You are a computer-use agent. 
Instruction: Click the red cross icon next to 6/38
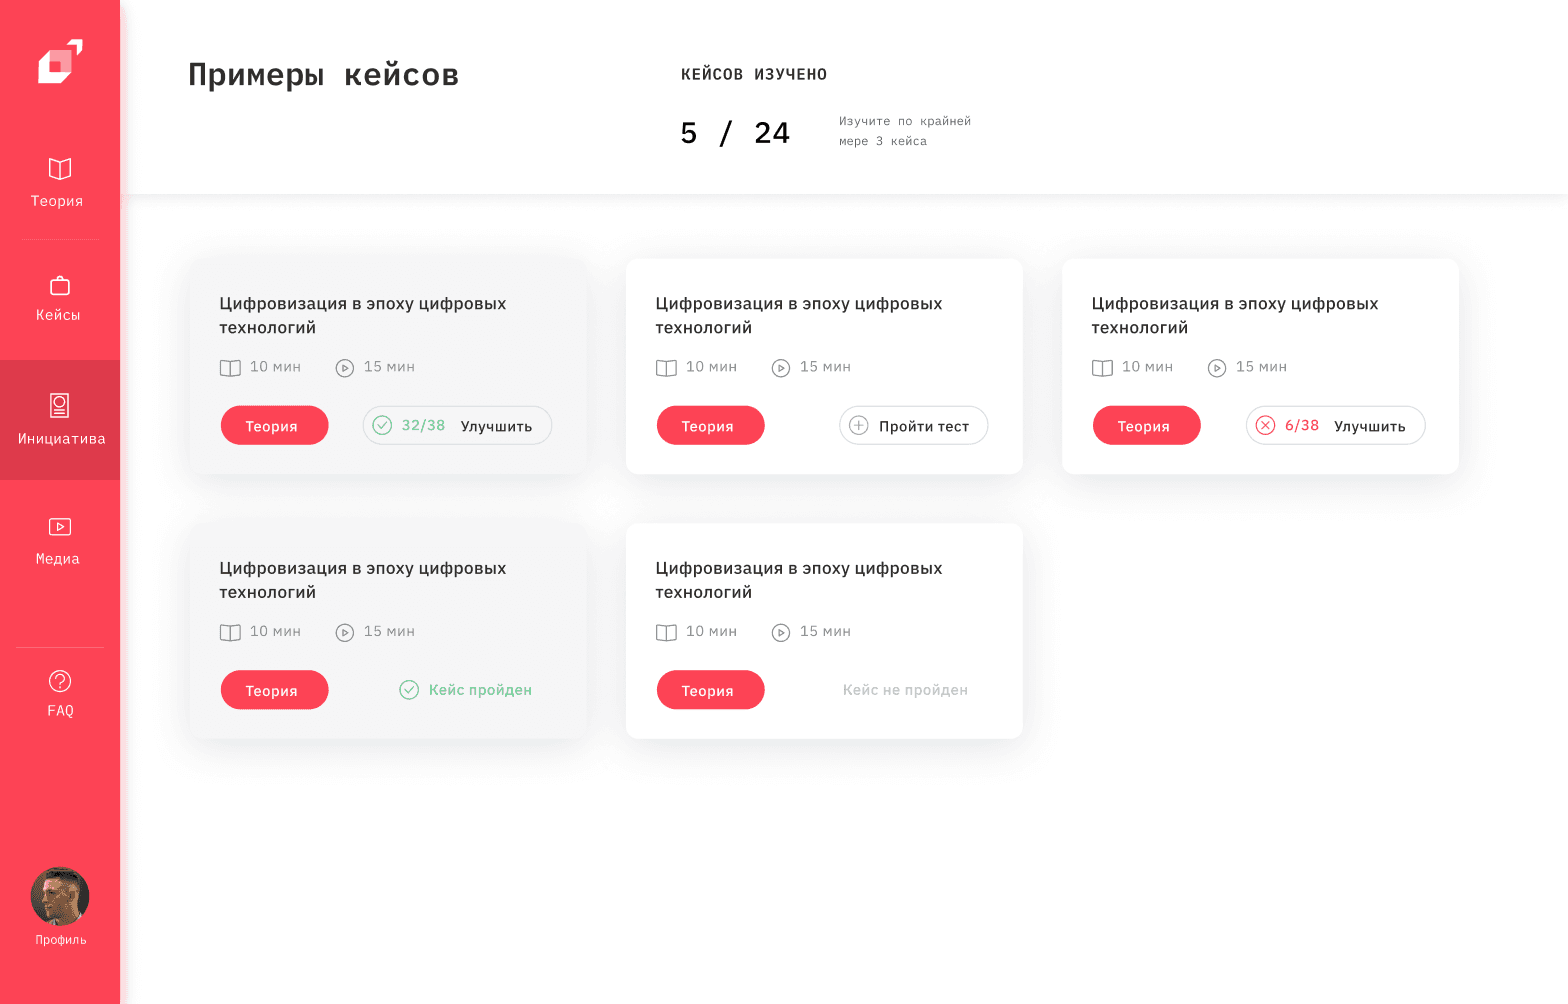click(x=1265, y=426)
